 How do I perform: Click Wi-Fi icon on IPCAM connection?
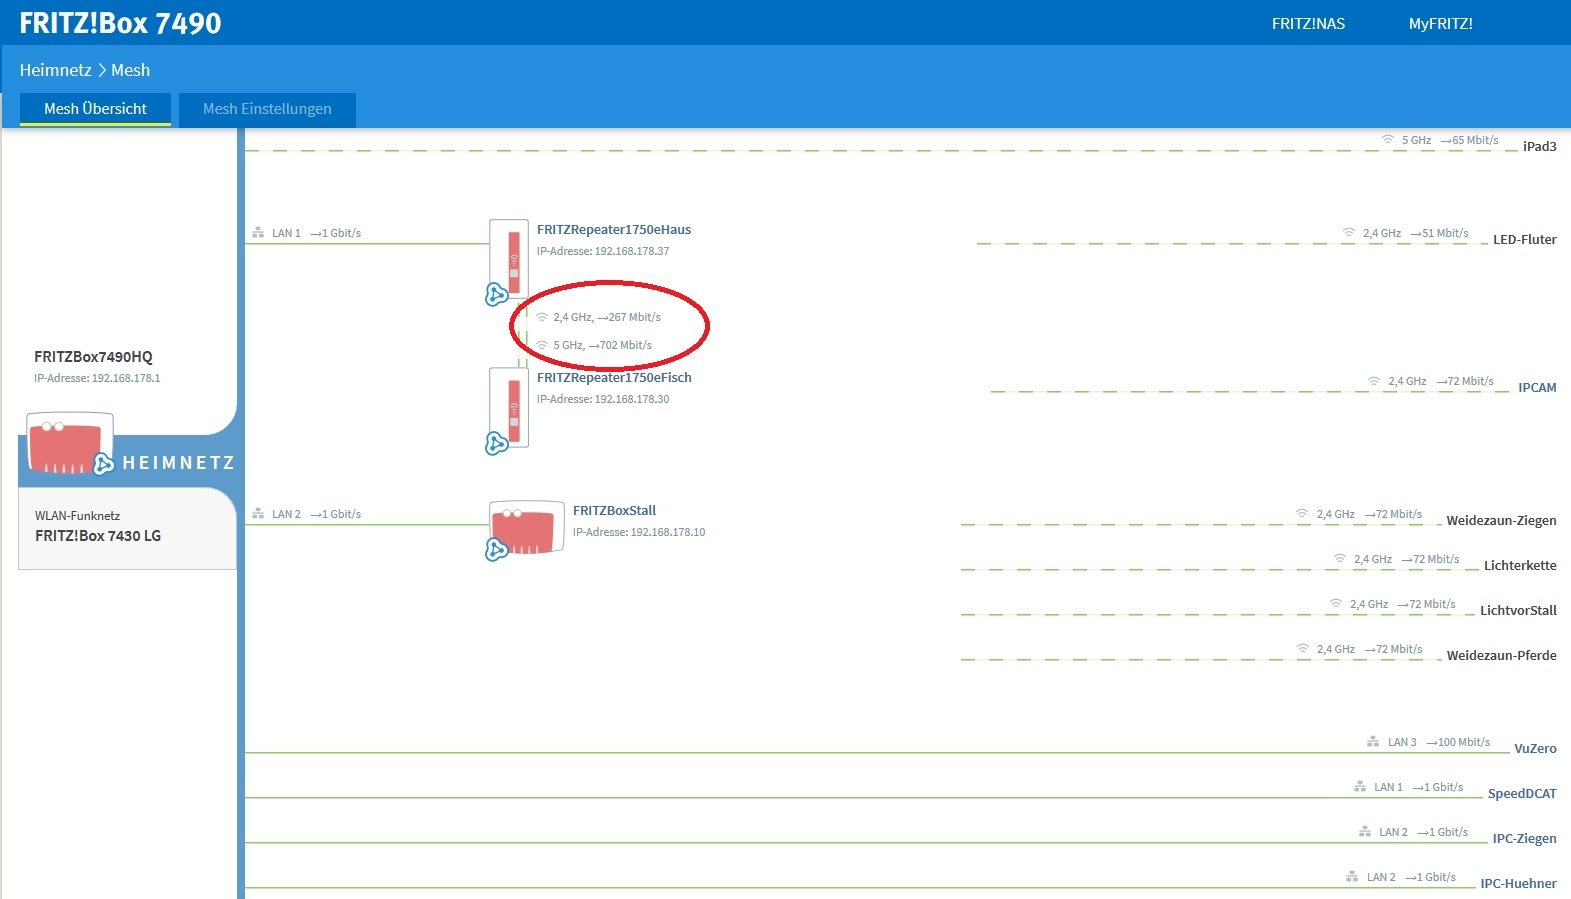click(1374, 381)
